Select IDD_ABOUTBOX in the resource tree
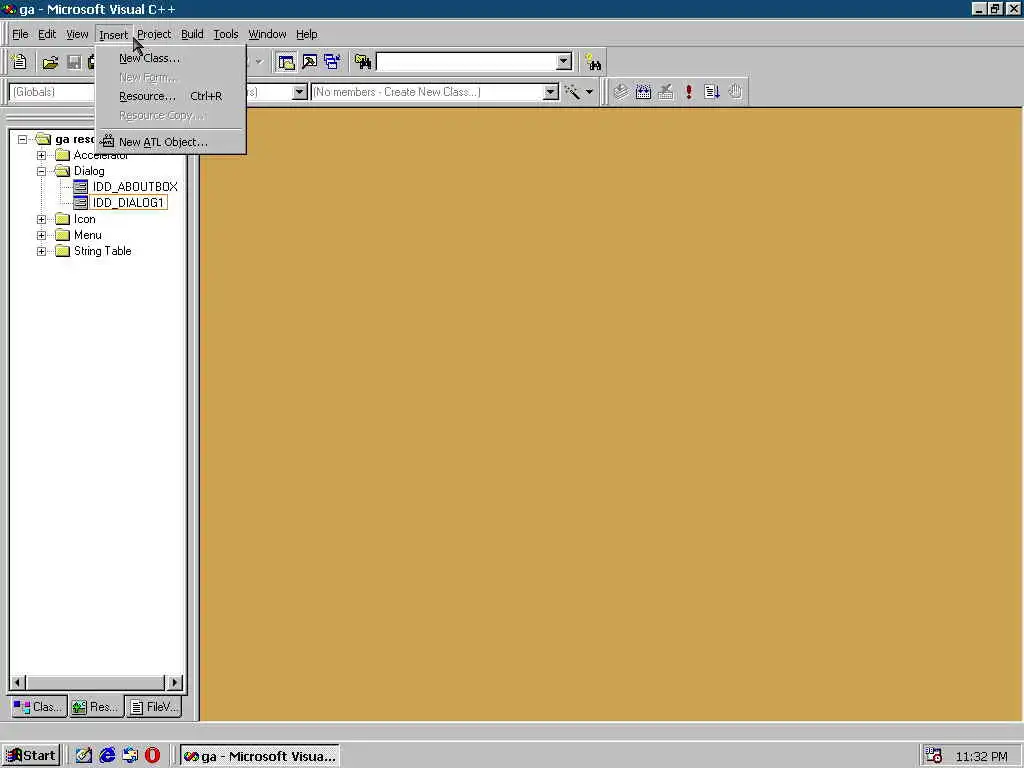The image size is (1024, 768). point(135,187)
